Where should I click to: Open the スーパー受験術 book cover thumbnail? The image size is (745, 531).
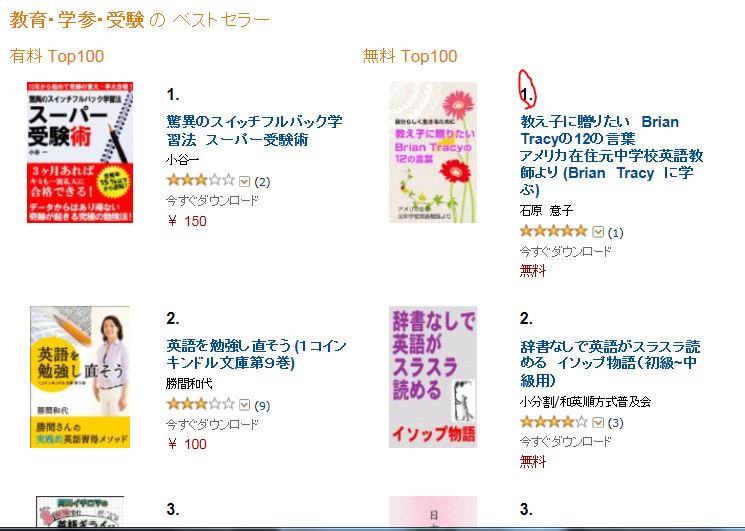coord(80,152)
